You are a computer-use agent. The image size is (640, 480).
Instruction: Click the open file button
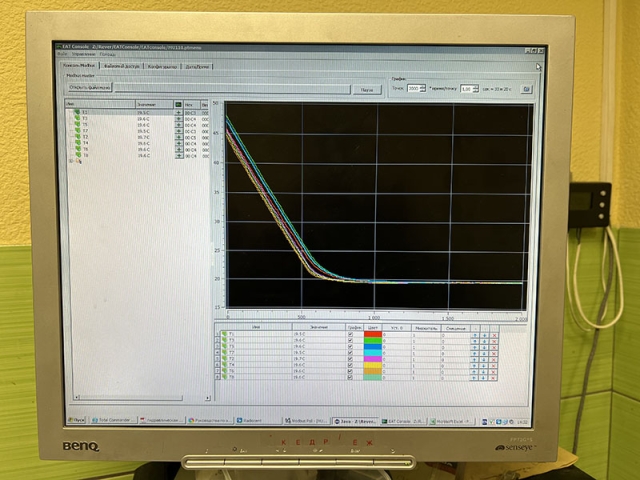(88, 88)
